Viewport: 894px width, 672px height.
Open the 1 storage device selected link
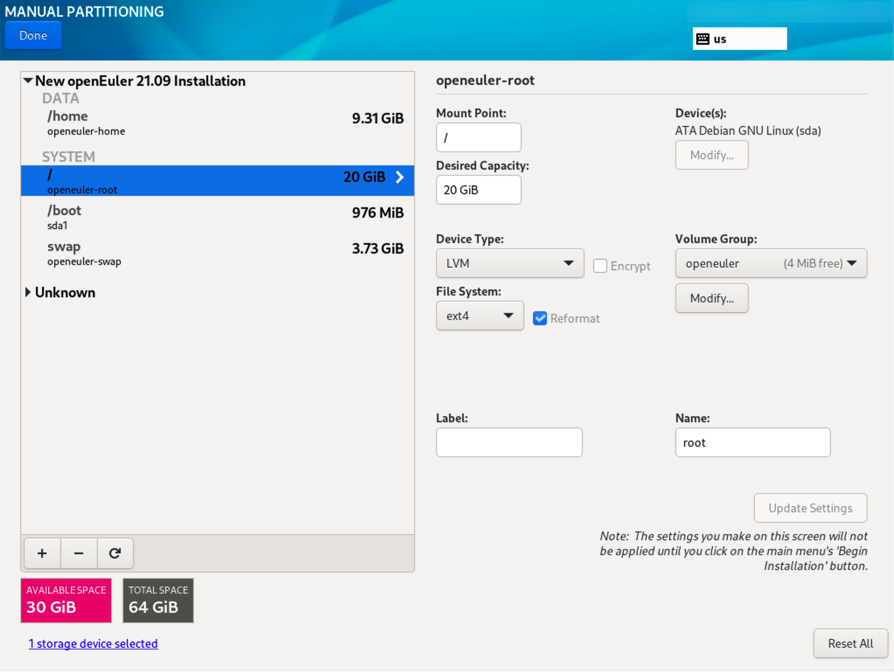94,644
